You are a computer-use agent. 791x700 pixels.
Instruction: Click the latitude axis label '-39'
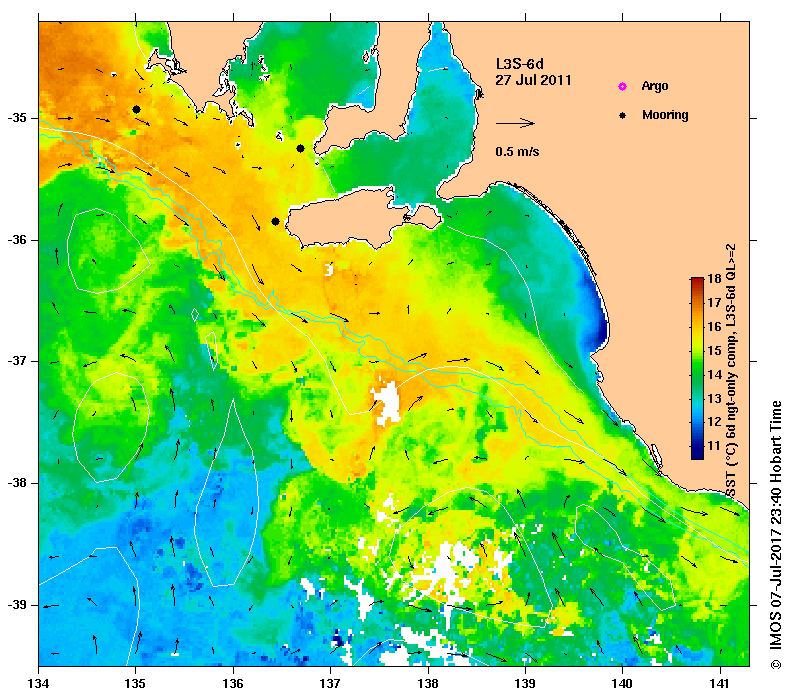17,605
